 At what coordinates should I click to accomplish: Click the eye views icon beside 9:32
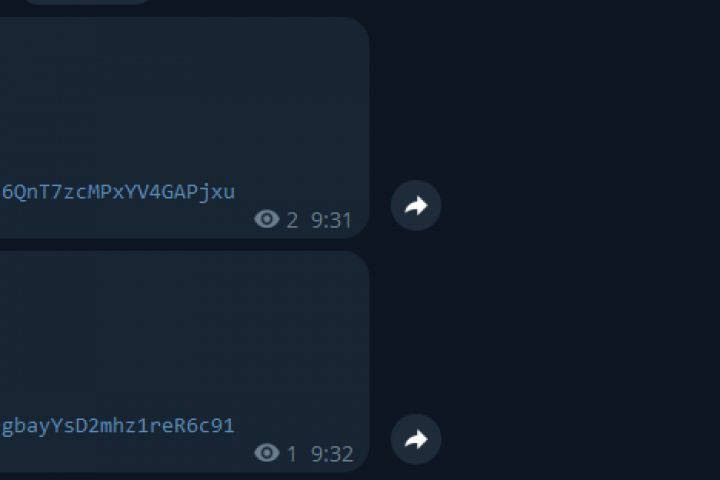click(267, 453)
